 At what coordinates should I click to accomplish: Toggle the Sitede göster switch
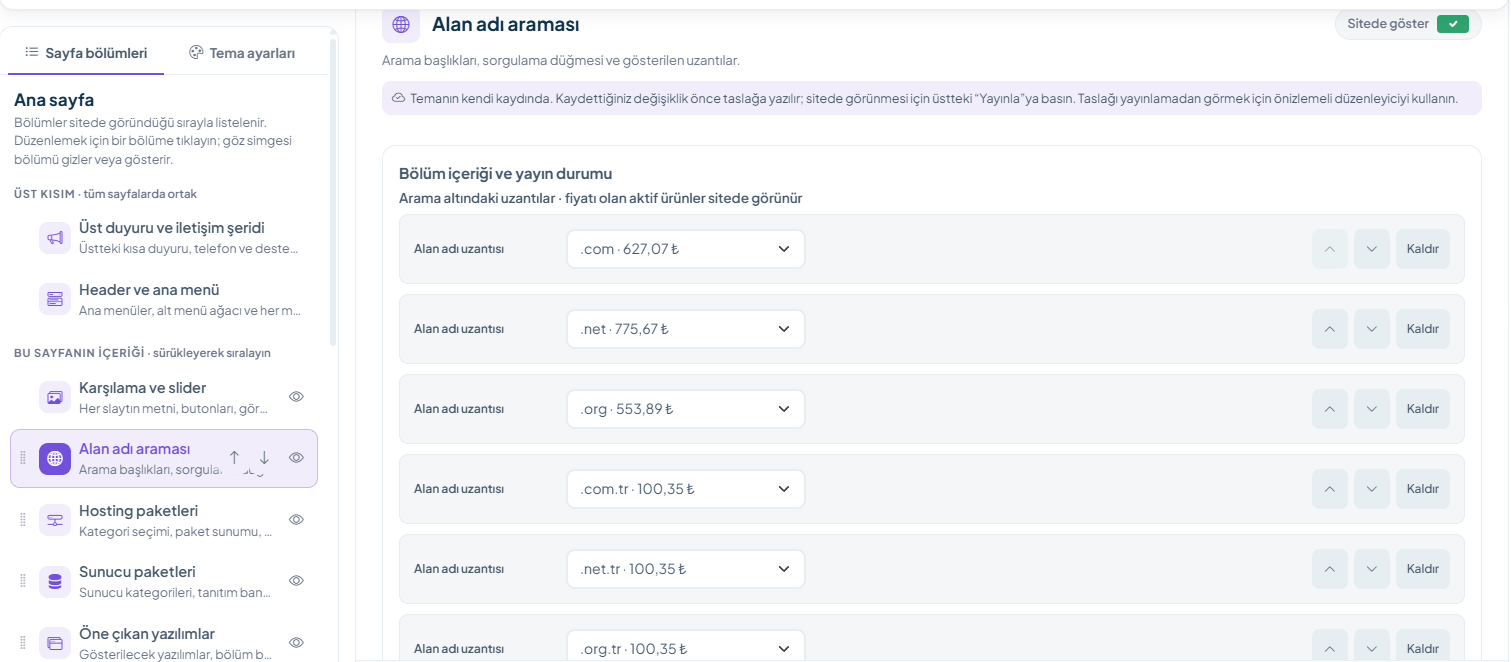[x=1452, y=24]
